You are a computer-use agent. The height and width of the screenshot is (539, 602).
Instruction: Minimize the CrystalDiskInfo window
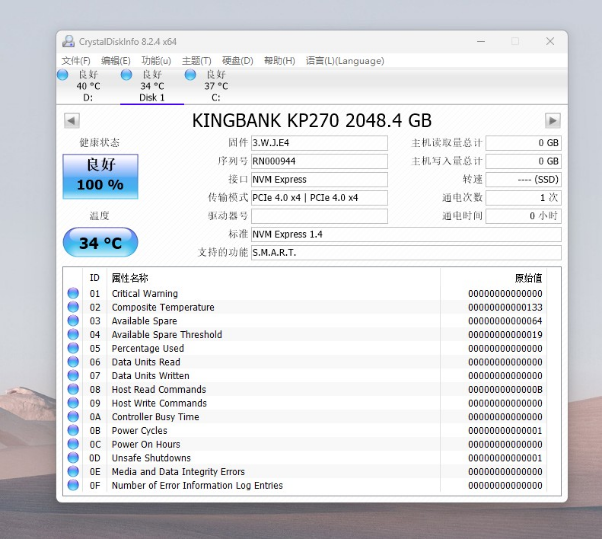tap(481, 41)
